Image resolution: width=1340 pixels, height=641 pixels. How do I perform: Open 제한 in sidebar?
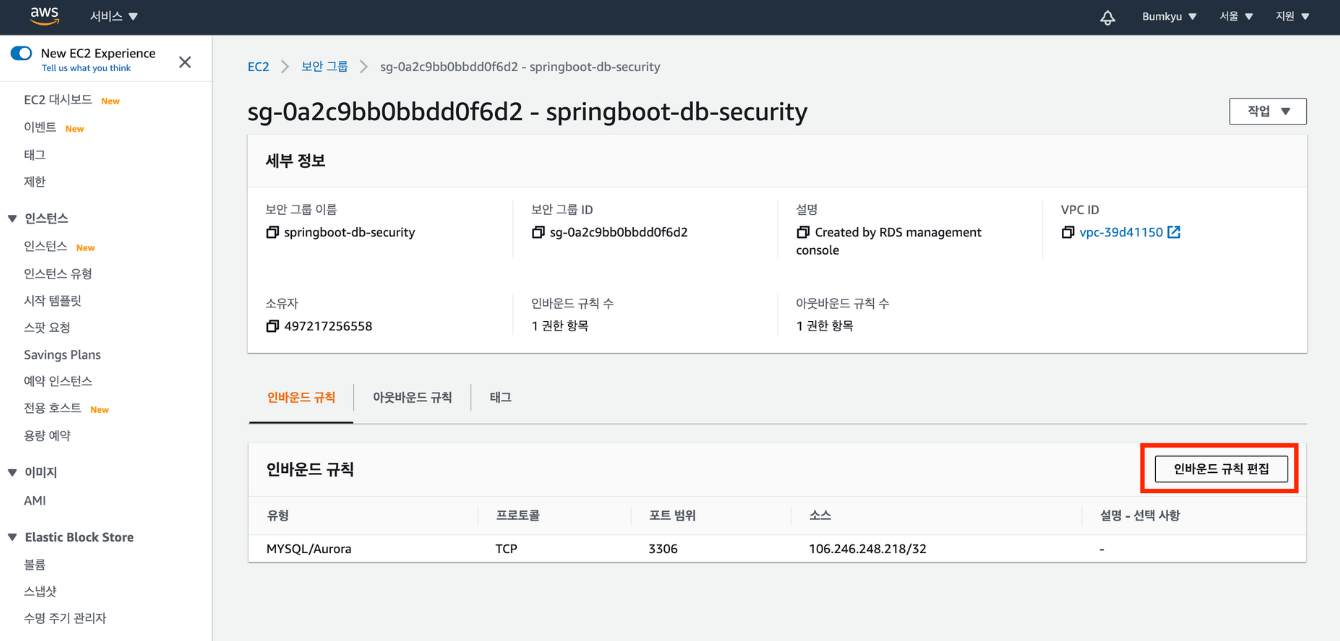point(34,182)
